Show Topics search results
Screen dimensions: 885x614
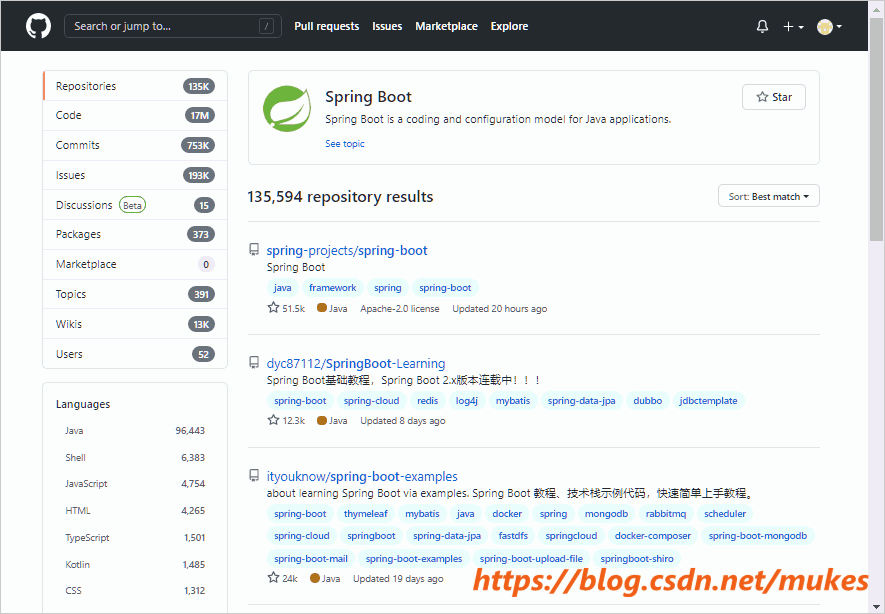click(x=135, y=294)
